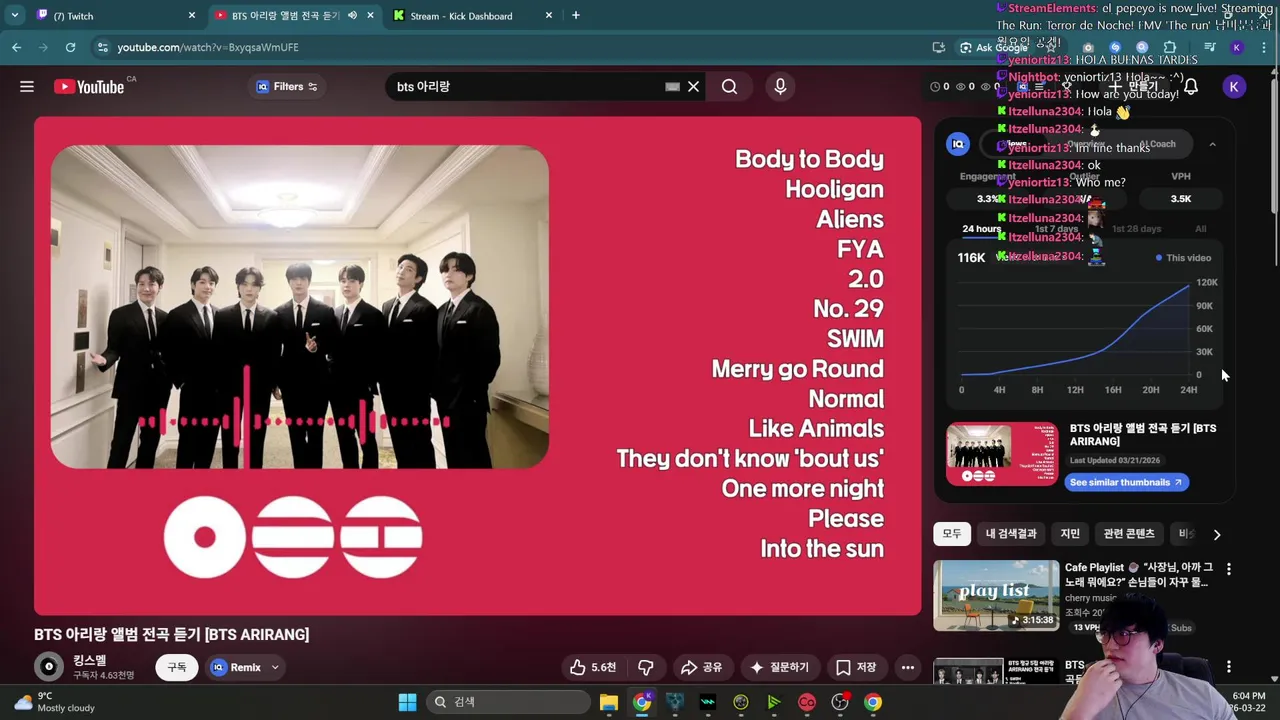1280x720 pixels.
Task: Select the 24 hours tab in vidIQ panel
Action: point(981,229)
